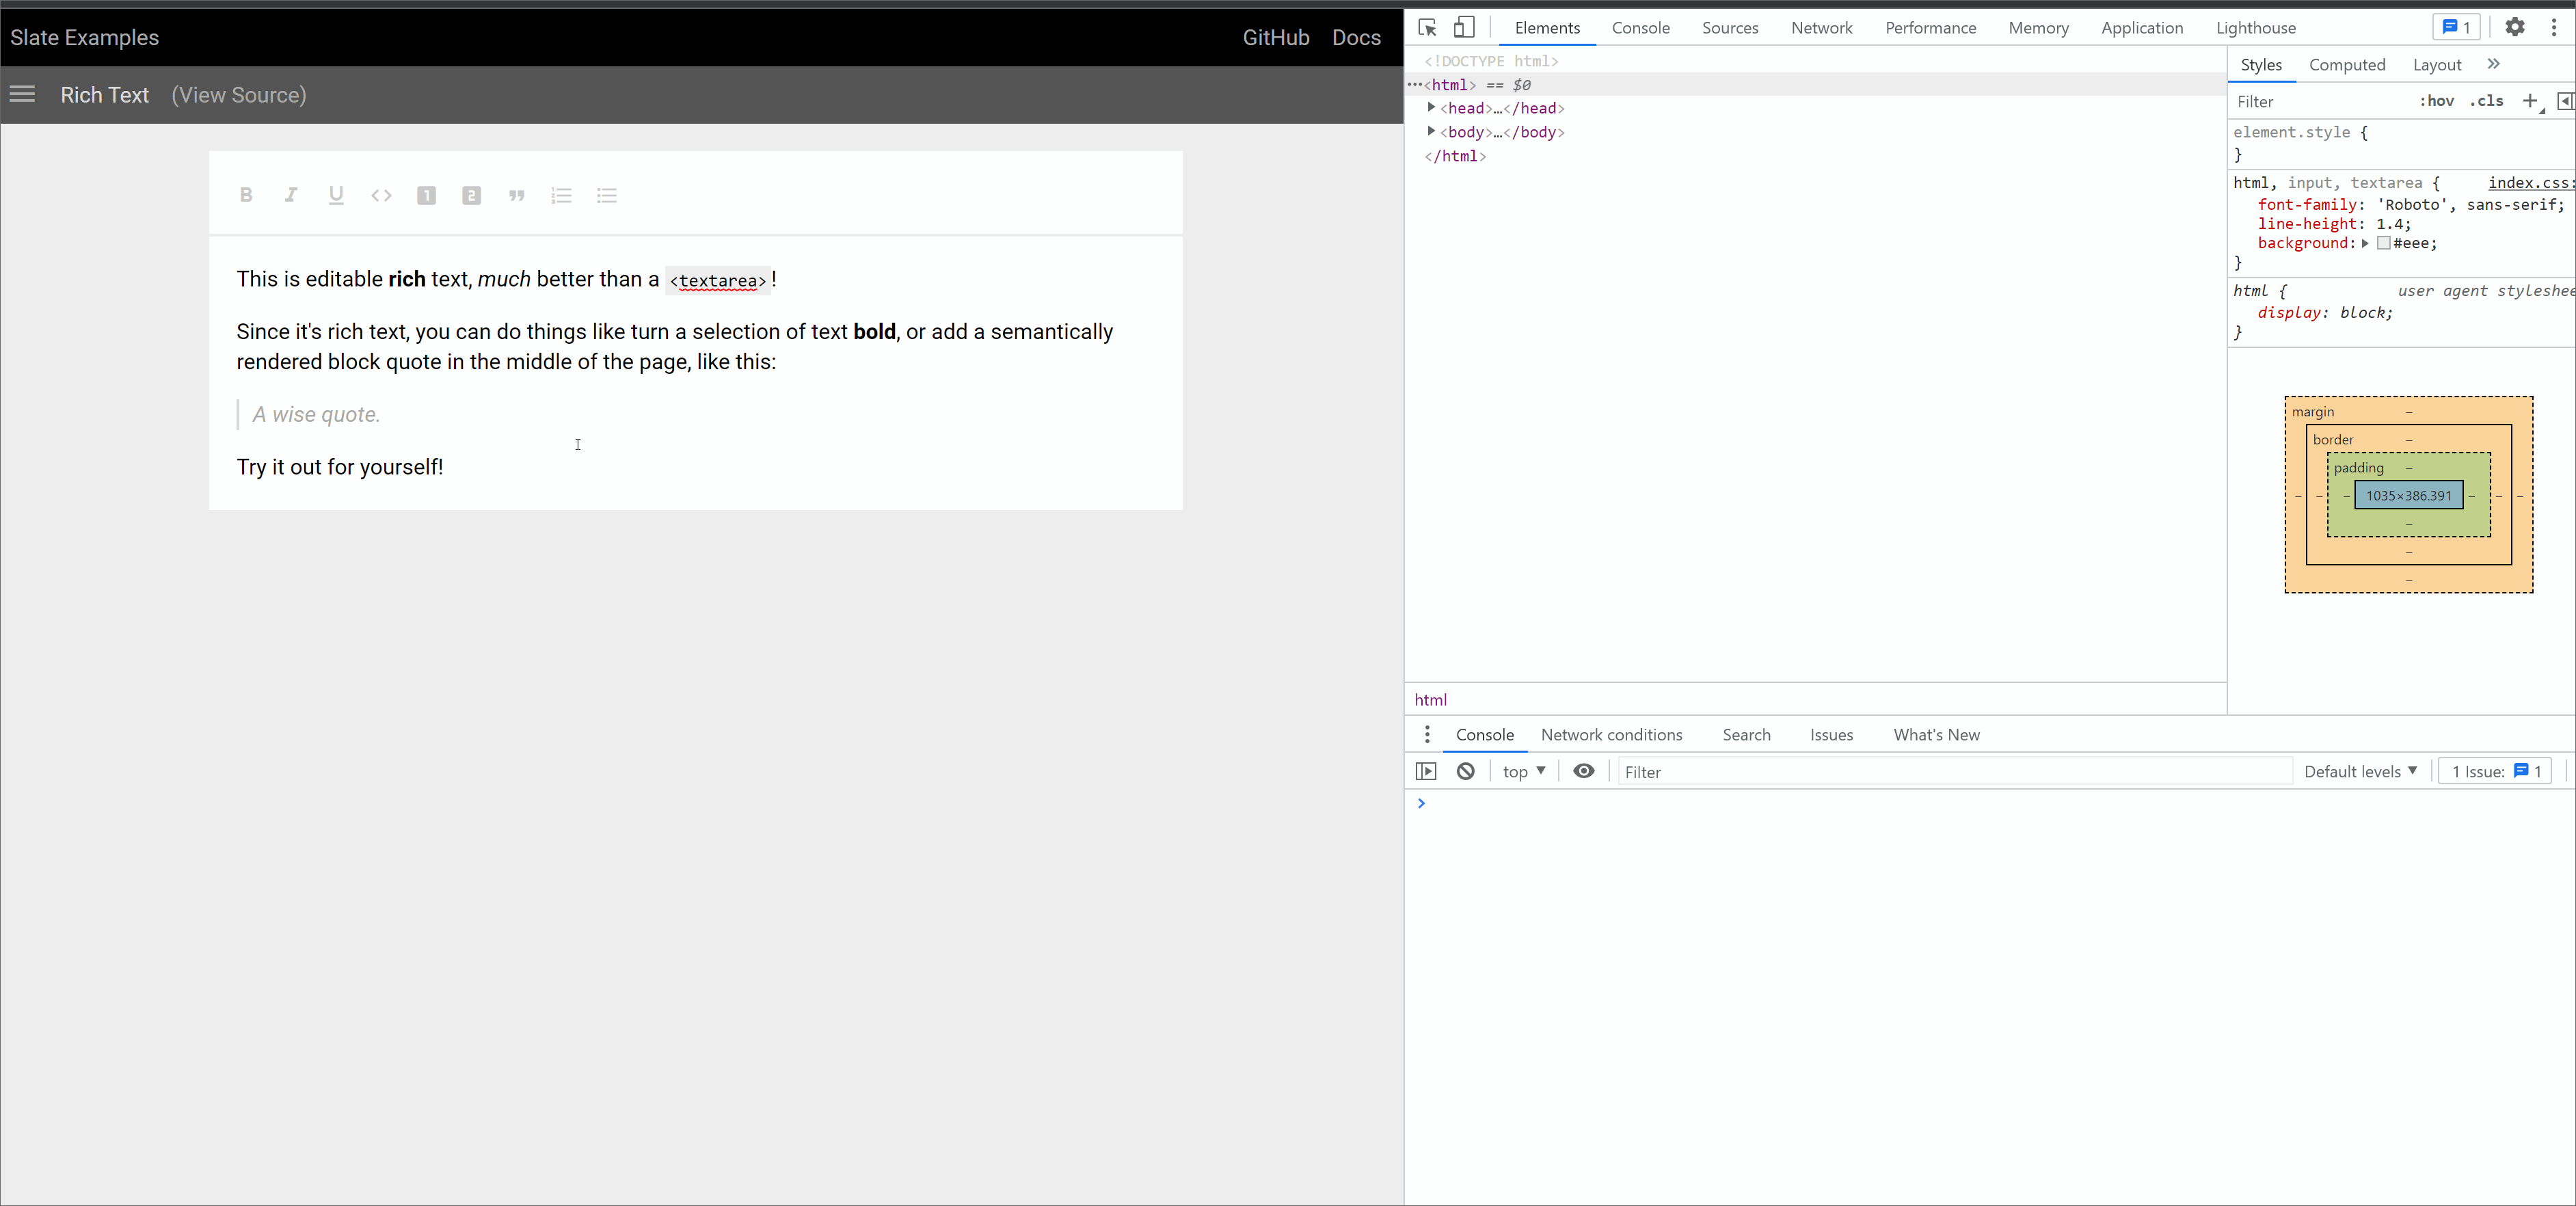2576x1206 pixels.
Task: Create numbered list block
Action: click(561, 195)
